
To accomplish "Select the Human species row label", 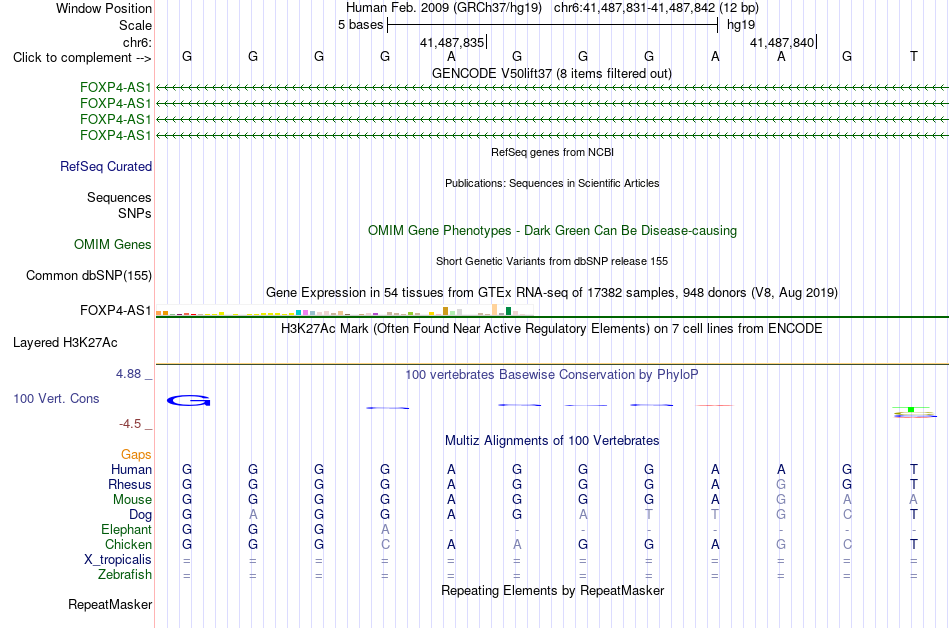I will point(131,469).
